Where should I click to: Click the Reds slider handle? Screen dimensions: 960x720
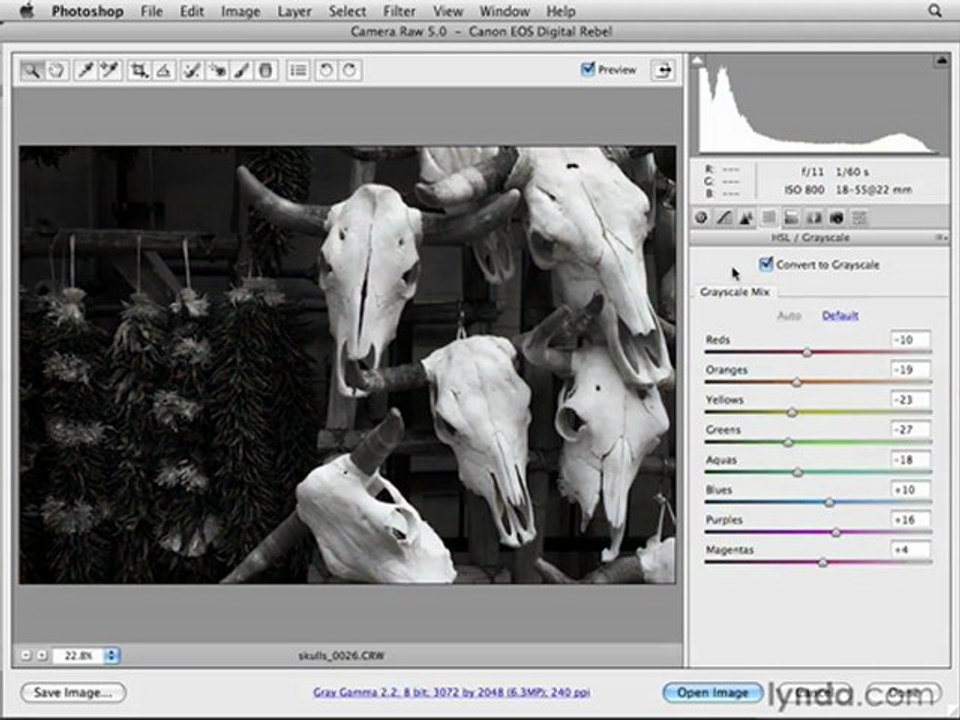(x=807, y=352)
